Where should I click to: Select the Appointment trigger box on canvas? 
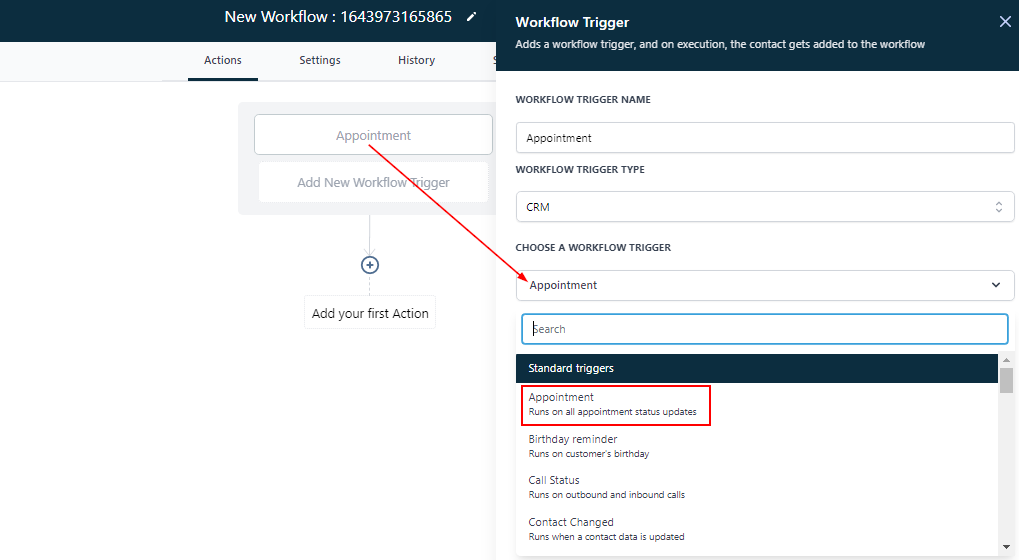pyautogui.click(x=373, y=135)
